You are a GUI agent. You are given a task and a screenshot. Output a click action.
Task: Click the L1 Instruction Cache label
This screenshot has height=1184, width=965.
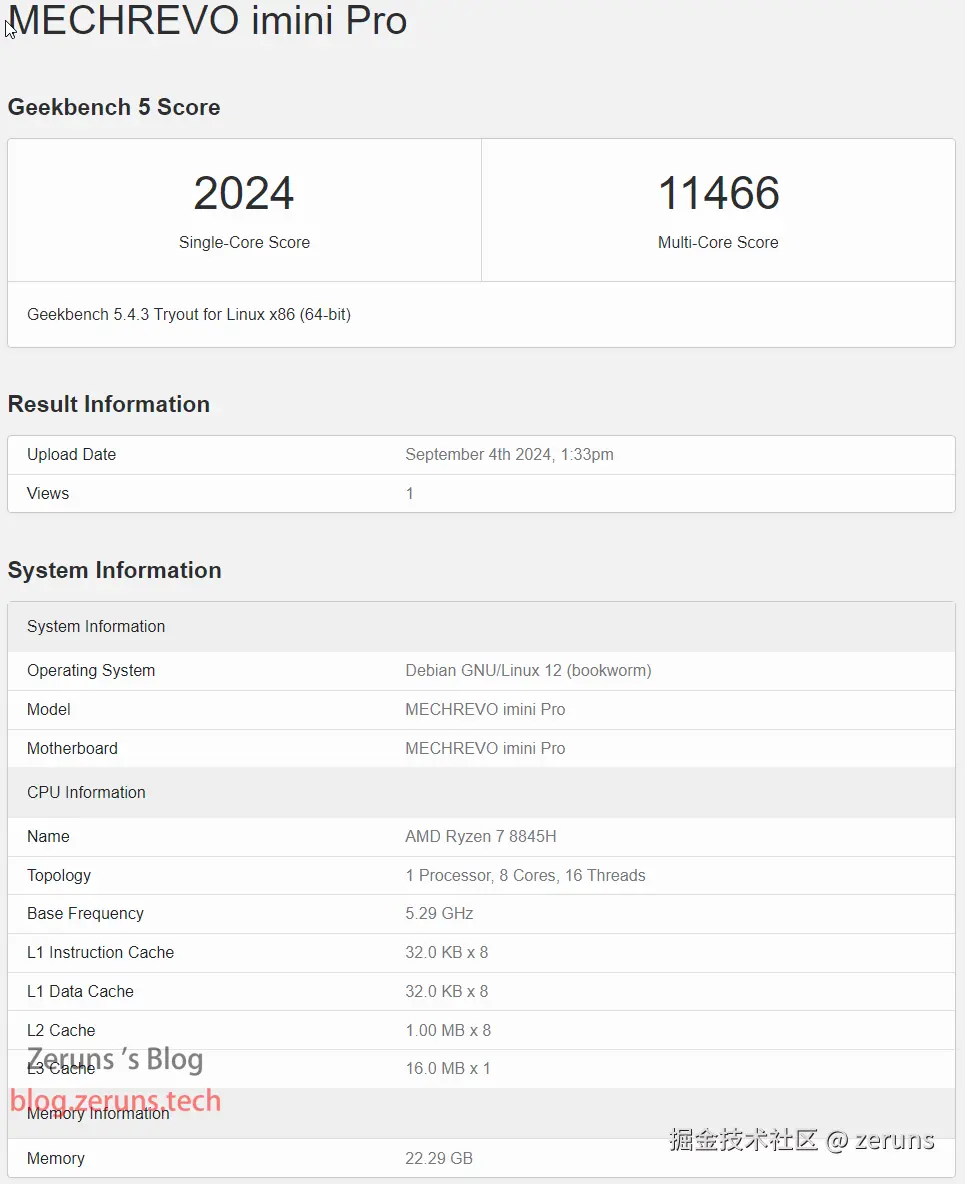tap(100, 953)
